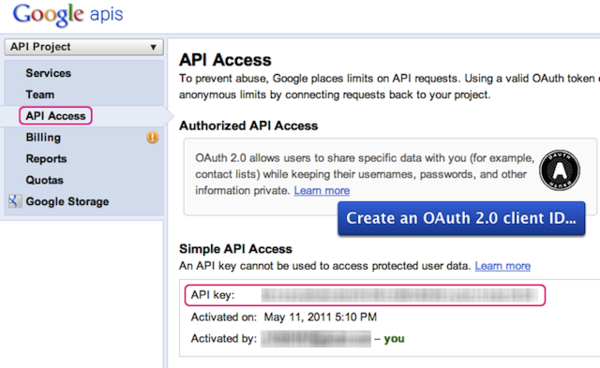Click the Google apis logo
The width and height of the screenshot is (600, 368).
(x=68, y=15)
